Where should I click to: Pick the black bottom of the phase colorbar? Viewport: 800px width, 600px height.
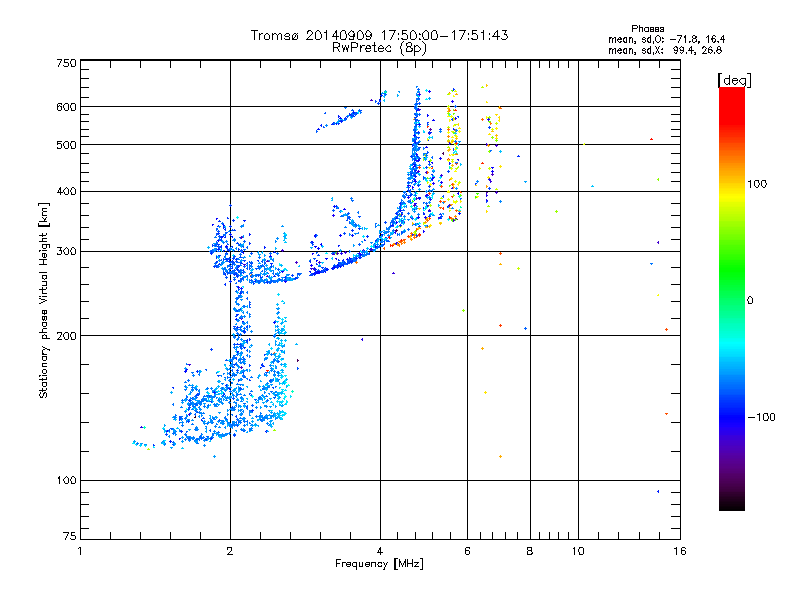[732, 505]
